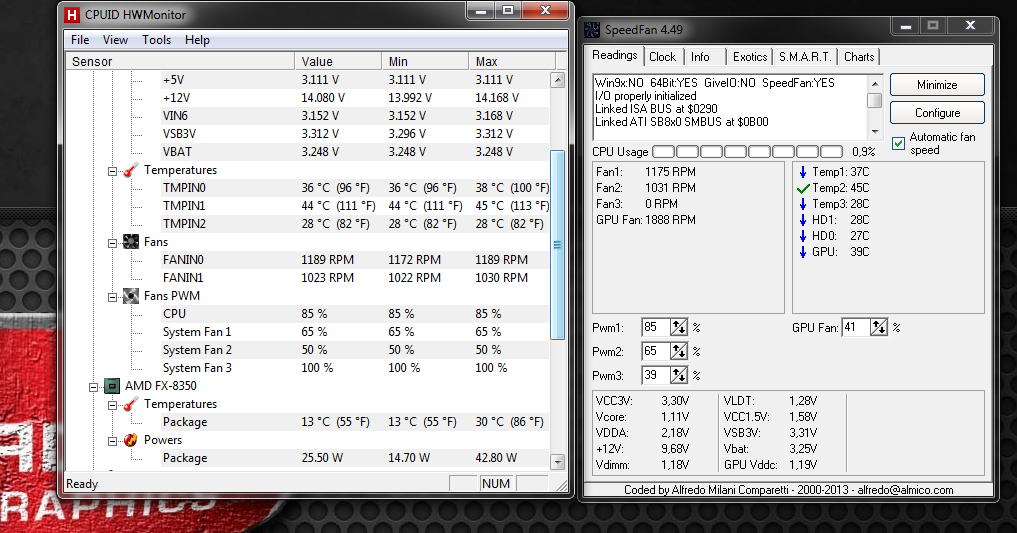Click HWMonitor scrollbar down arrow
This screenshot has height=533, width=1017.
[x=557, y=462]
